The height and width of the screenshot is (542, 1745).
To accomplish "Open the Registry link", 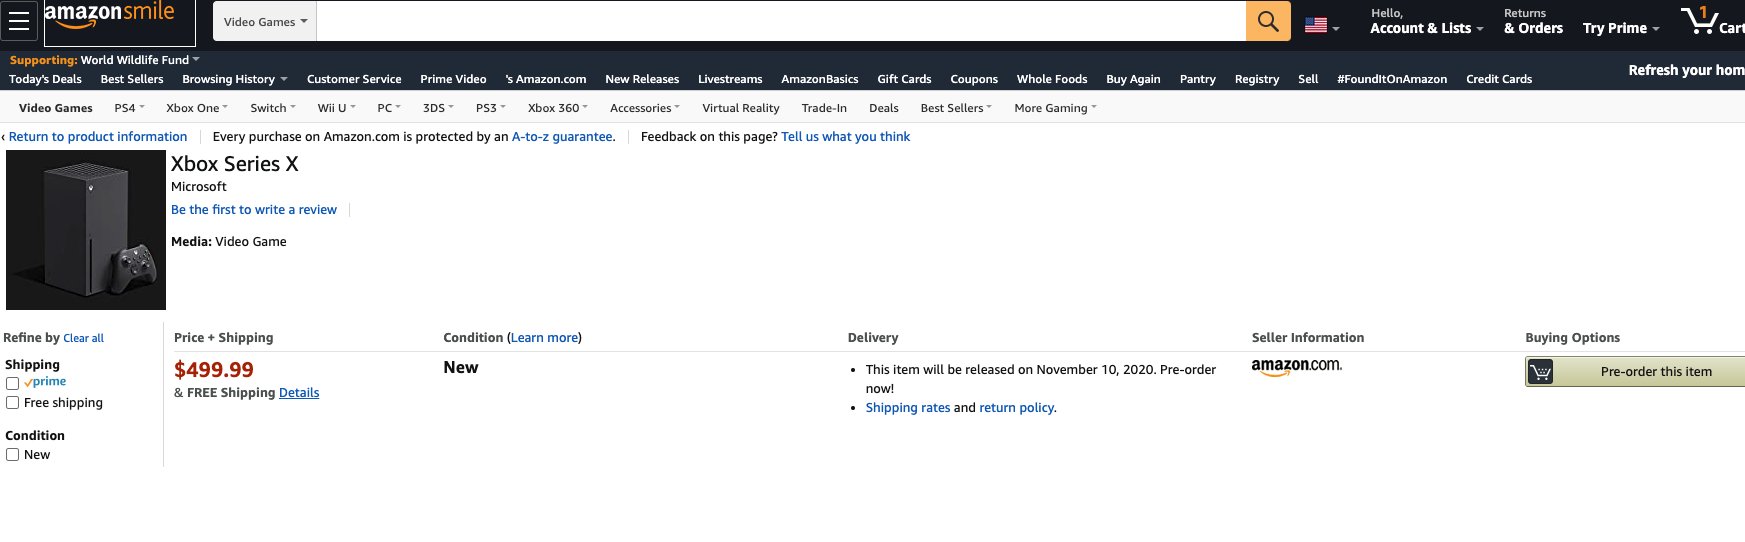I will tap(1257, 79).
